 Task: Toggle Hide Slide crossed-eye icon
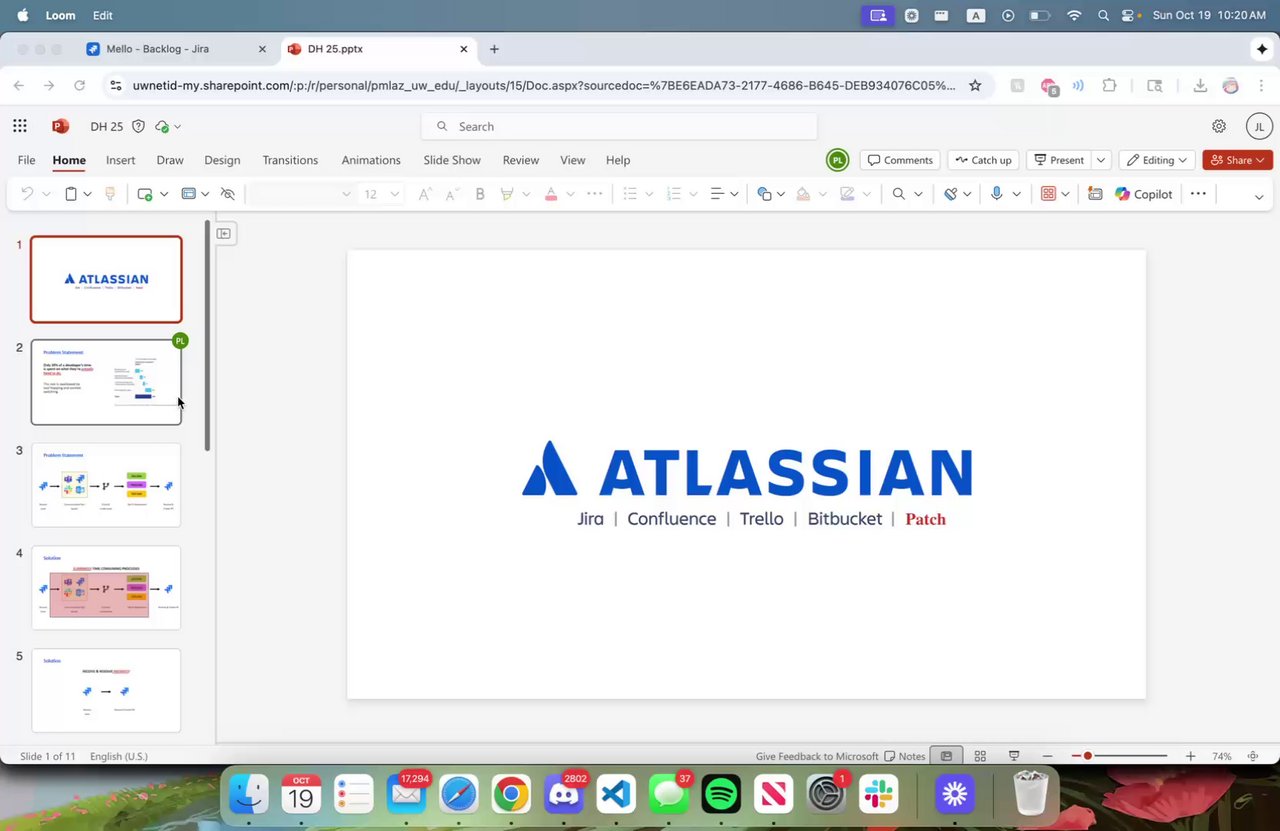click(x=228, y=194)
